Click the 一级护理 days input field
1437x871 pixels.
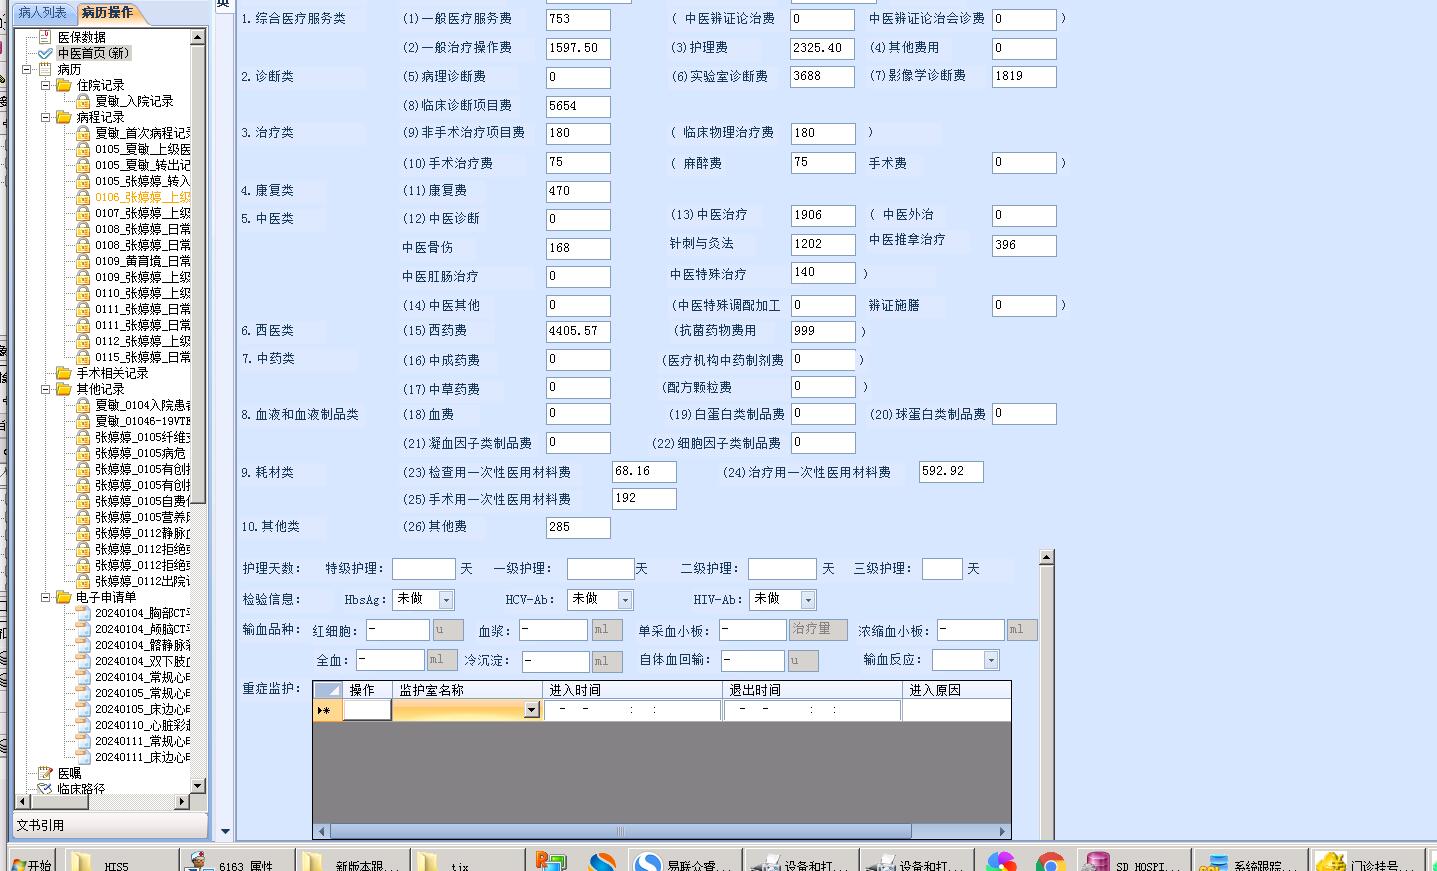tap(600, 569)
